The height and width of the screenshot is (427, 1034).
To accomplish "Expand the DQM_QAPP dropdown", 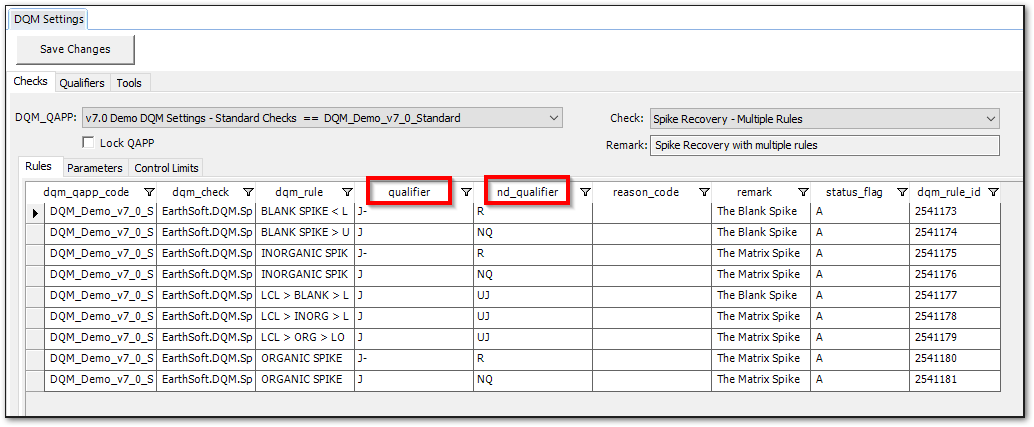I will click(x=555, y=118).
